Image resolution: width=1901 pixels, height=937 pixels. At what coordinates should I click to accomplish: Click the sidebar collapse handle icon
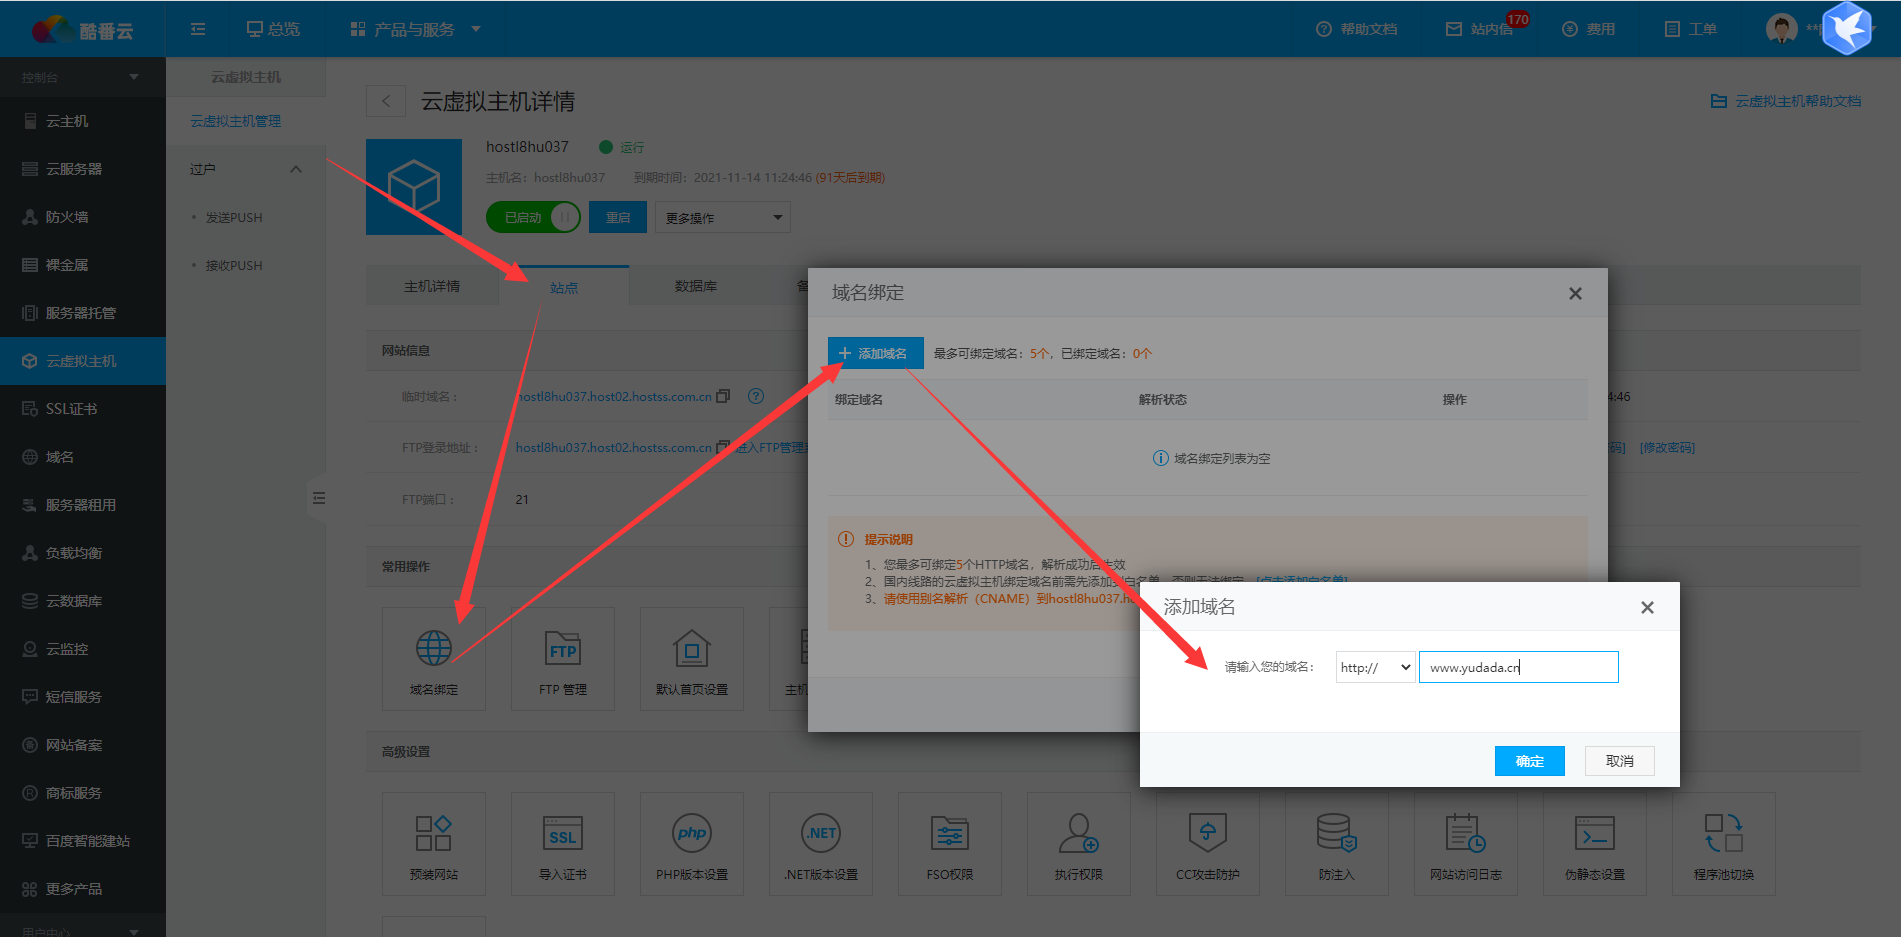point(318,498)
